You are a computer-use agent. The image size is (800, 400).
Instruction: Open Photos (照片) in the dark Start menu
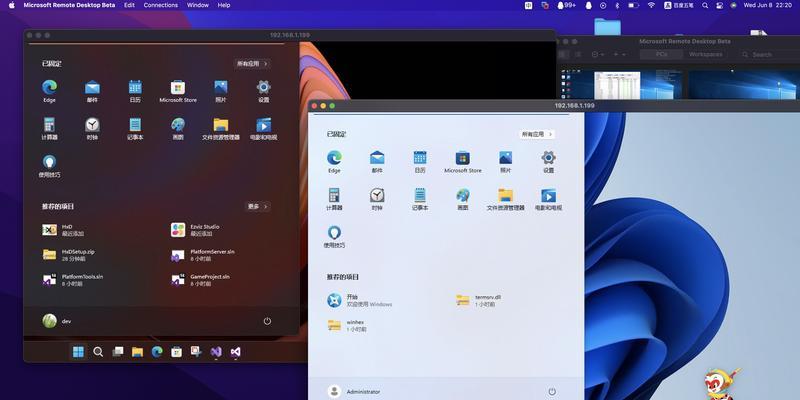tap(221, 91)
